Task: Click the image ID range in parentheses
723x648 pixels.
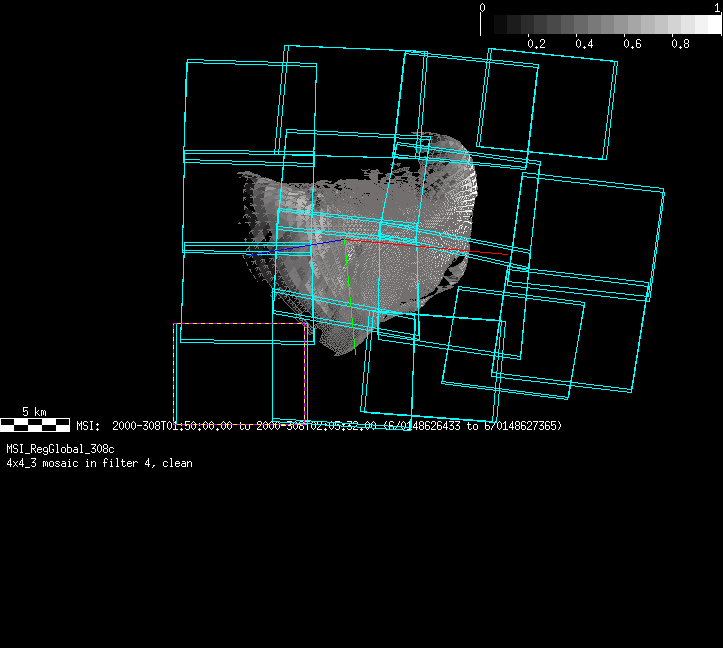Action: pyautogui.click(x=472, y=426)
